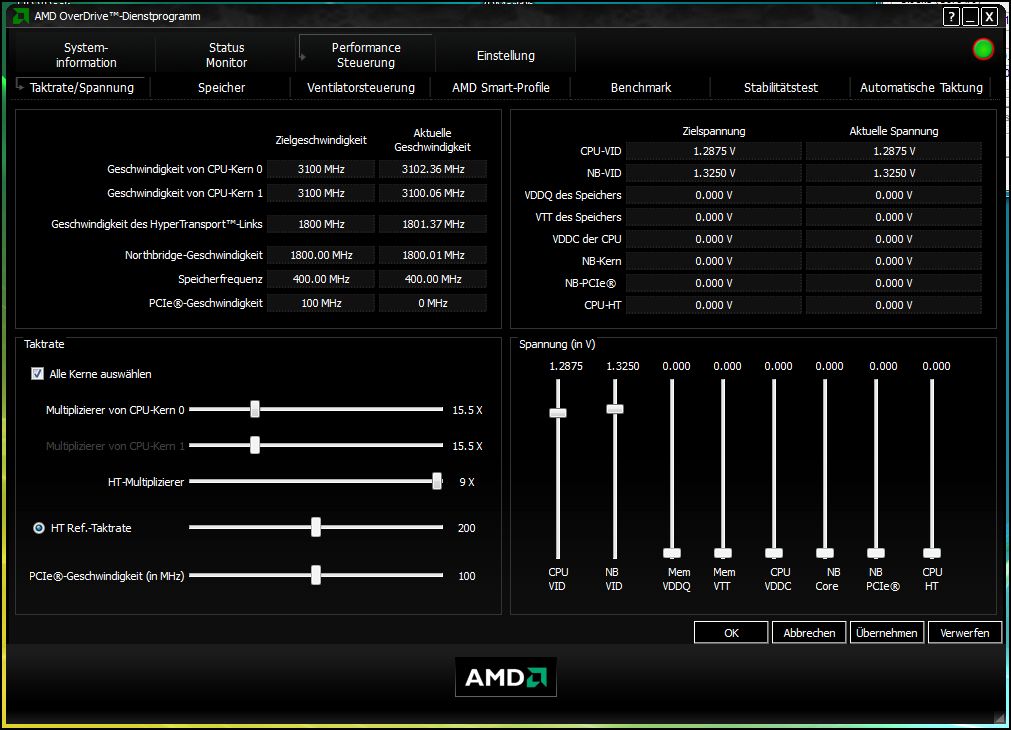The width and height of the screenshot is (1011, 730).
Task: Click PCIe target speed '100 MHz' value
Action: [x=321, y=303]
